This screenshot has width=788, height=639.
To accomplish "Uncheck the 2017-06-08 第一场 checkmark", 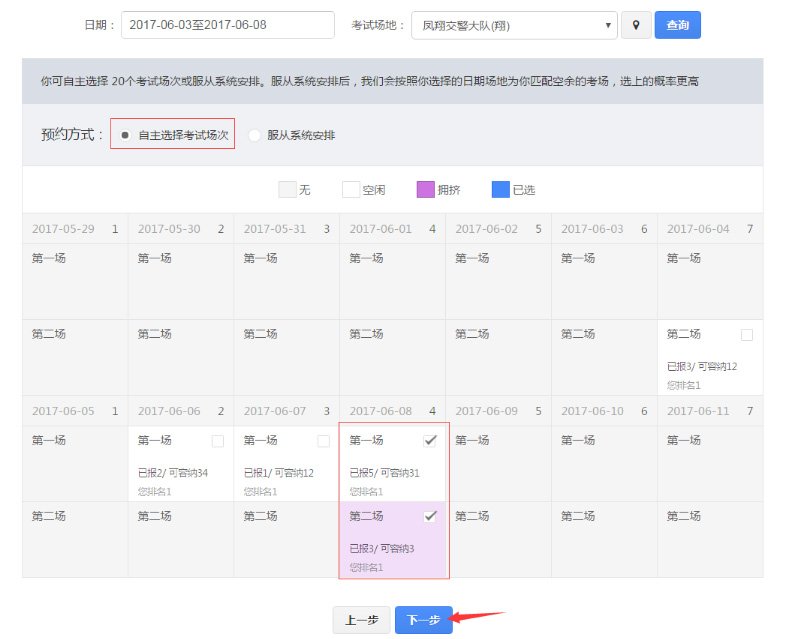I will point(430,440).
